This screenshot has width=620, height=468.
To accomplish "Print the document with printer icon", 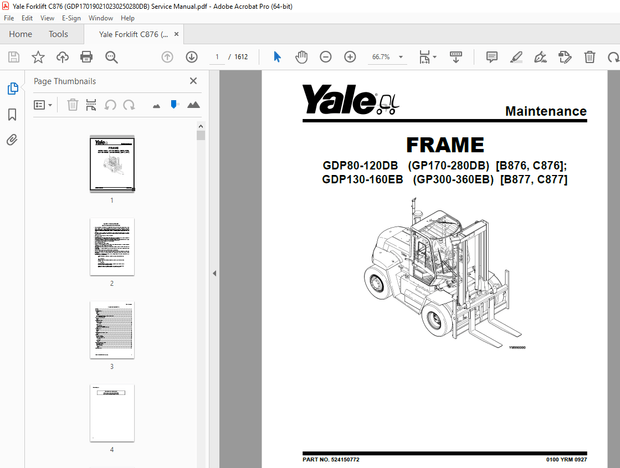I will click(x=86, y=57).
